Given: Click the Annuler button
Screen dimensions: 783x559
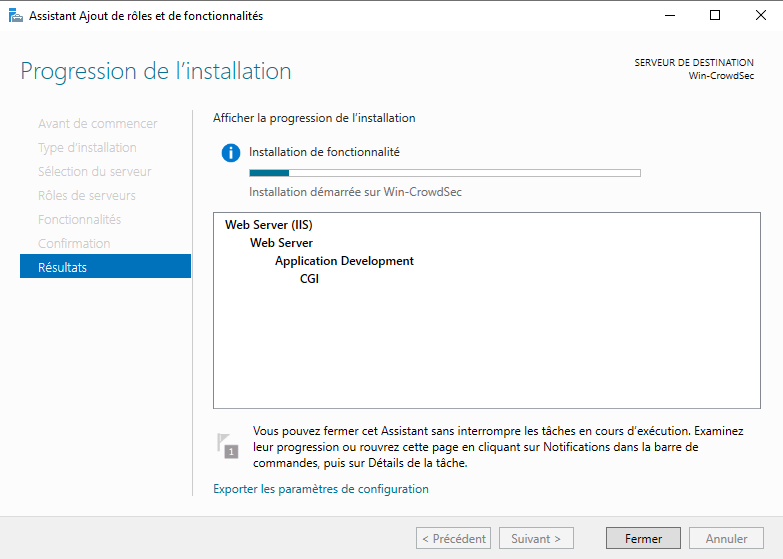Looking at the screenshot, I should [x=726, y=538].
